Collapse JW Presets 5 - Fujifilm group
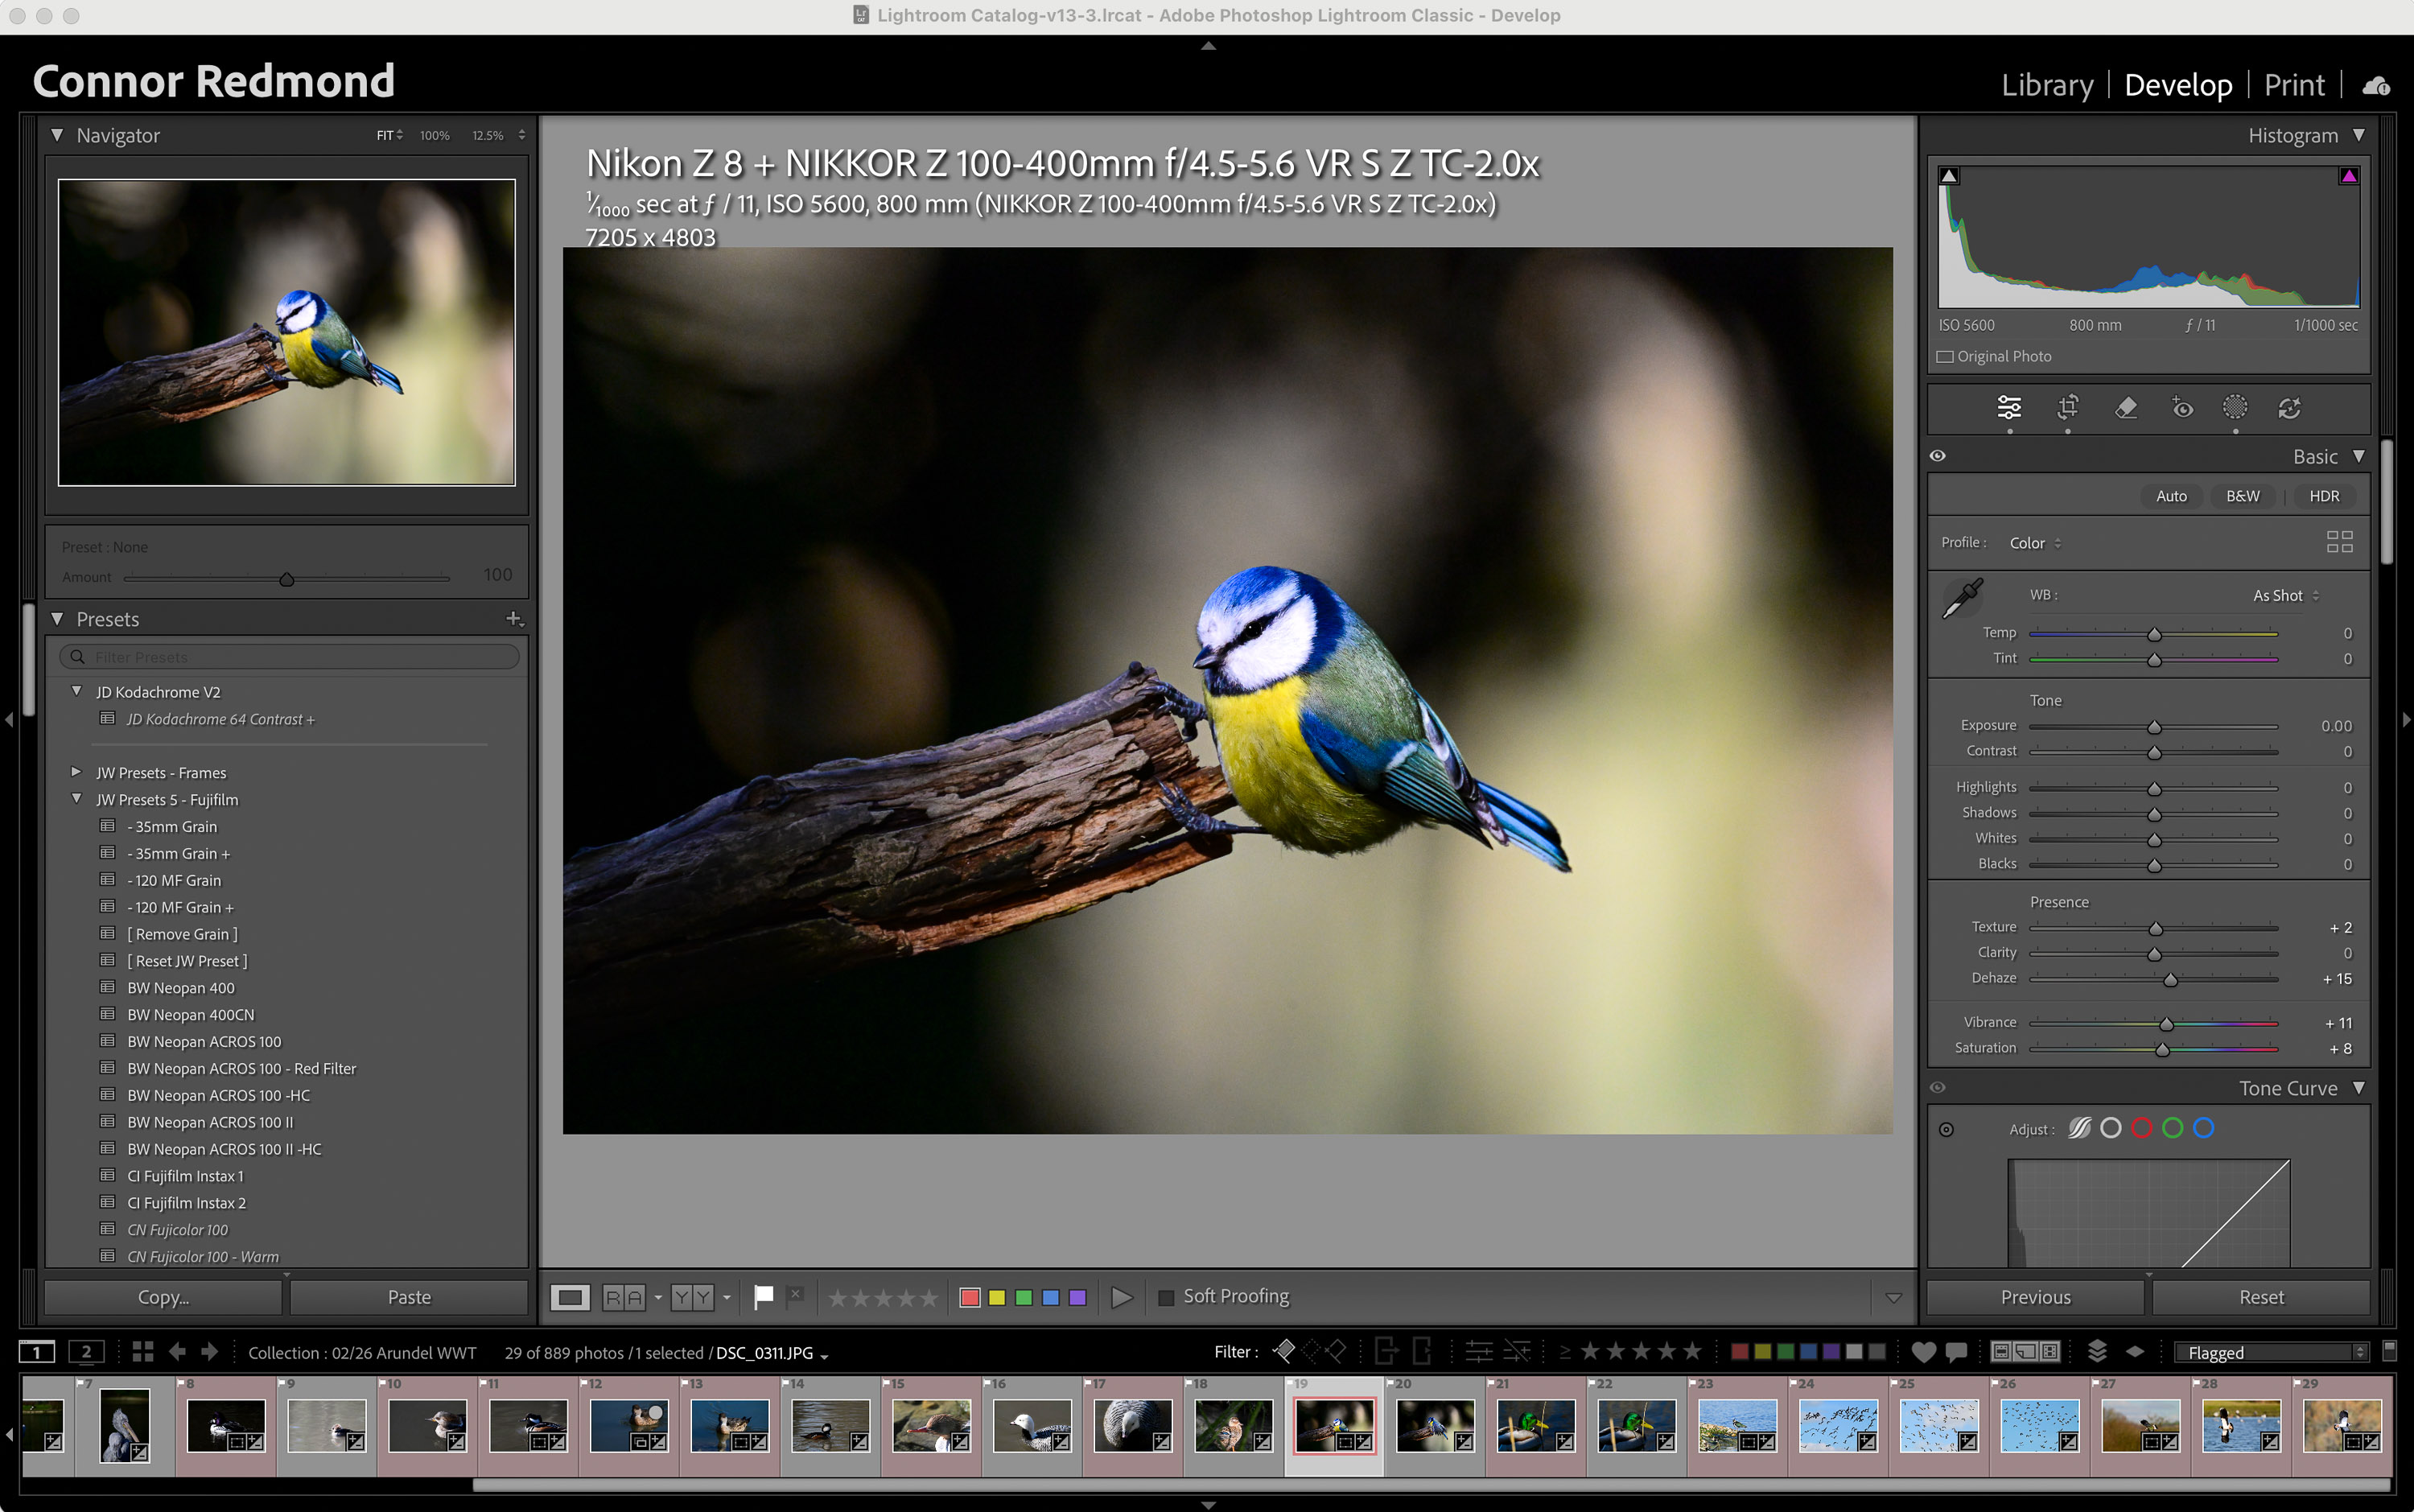The image size is (2414, 1512). tap(76, 799)
